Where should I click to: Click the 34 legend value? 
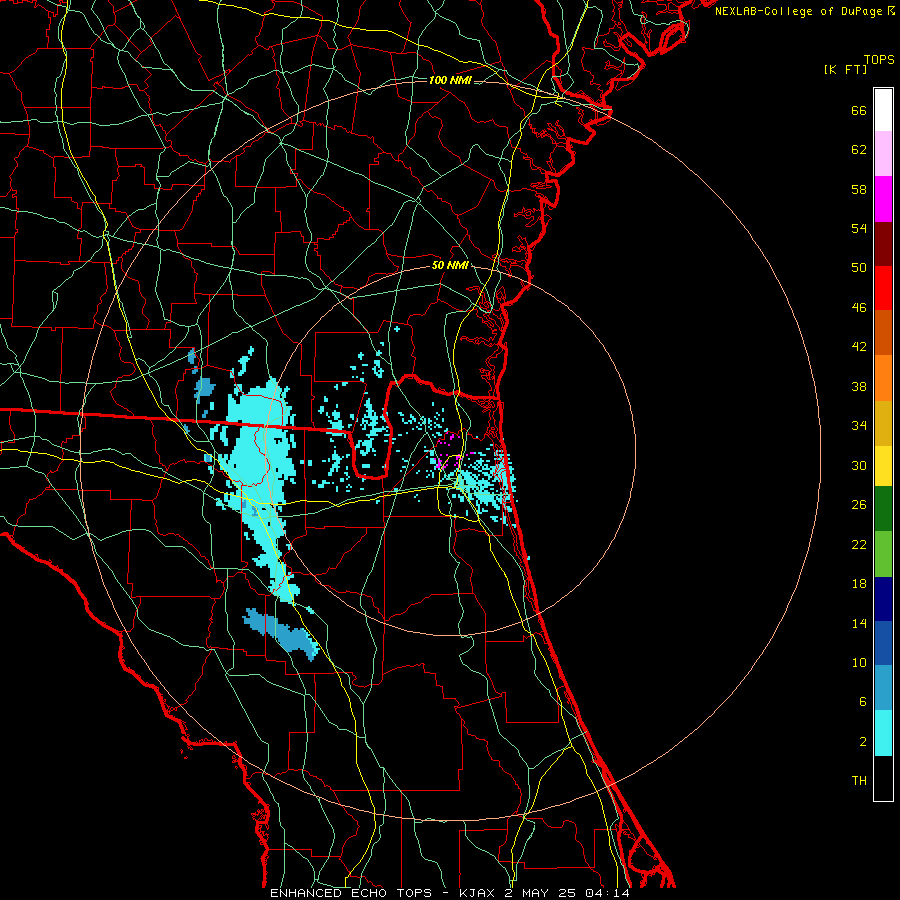(x=859, y=426)
